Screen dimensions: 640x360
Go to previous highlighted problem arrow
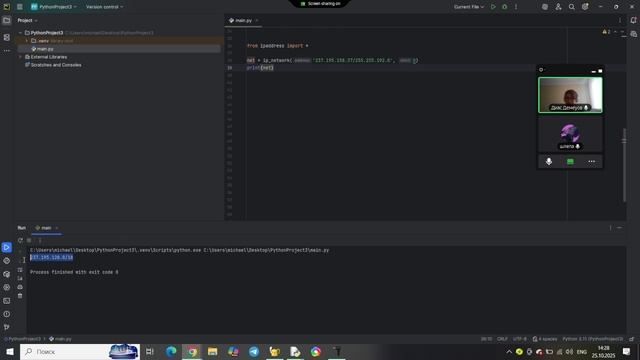click(616, 32)
